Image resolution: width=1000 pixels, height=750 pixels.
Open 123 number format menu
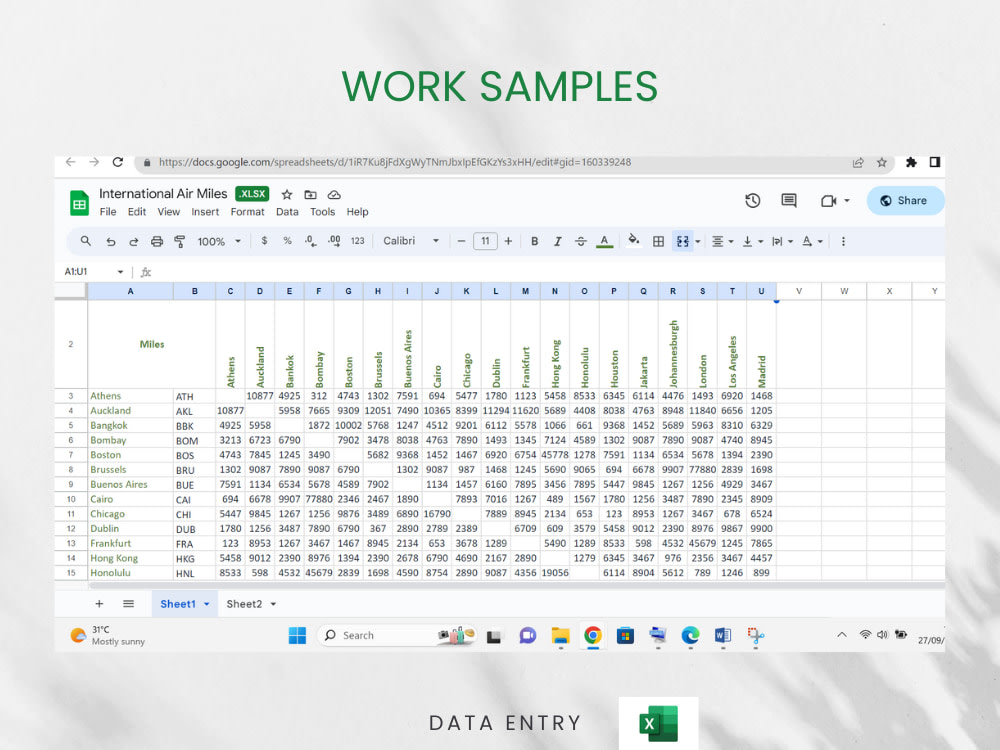(358, 241)
